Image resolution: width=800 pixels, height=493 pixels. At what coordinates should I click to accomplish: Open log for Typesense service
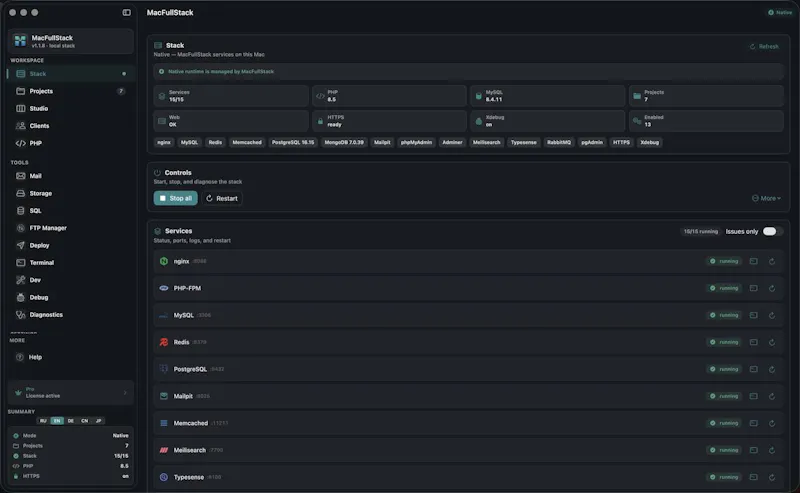(753, 477)
